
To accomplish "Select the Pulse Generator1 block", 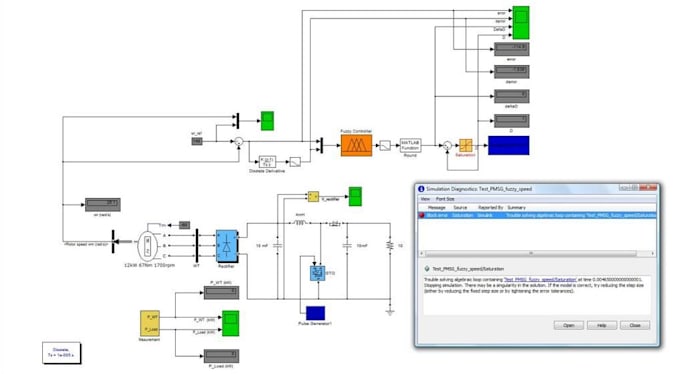I will pos(315,313).
